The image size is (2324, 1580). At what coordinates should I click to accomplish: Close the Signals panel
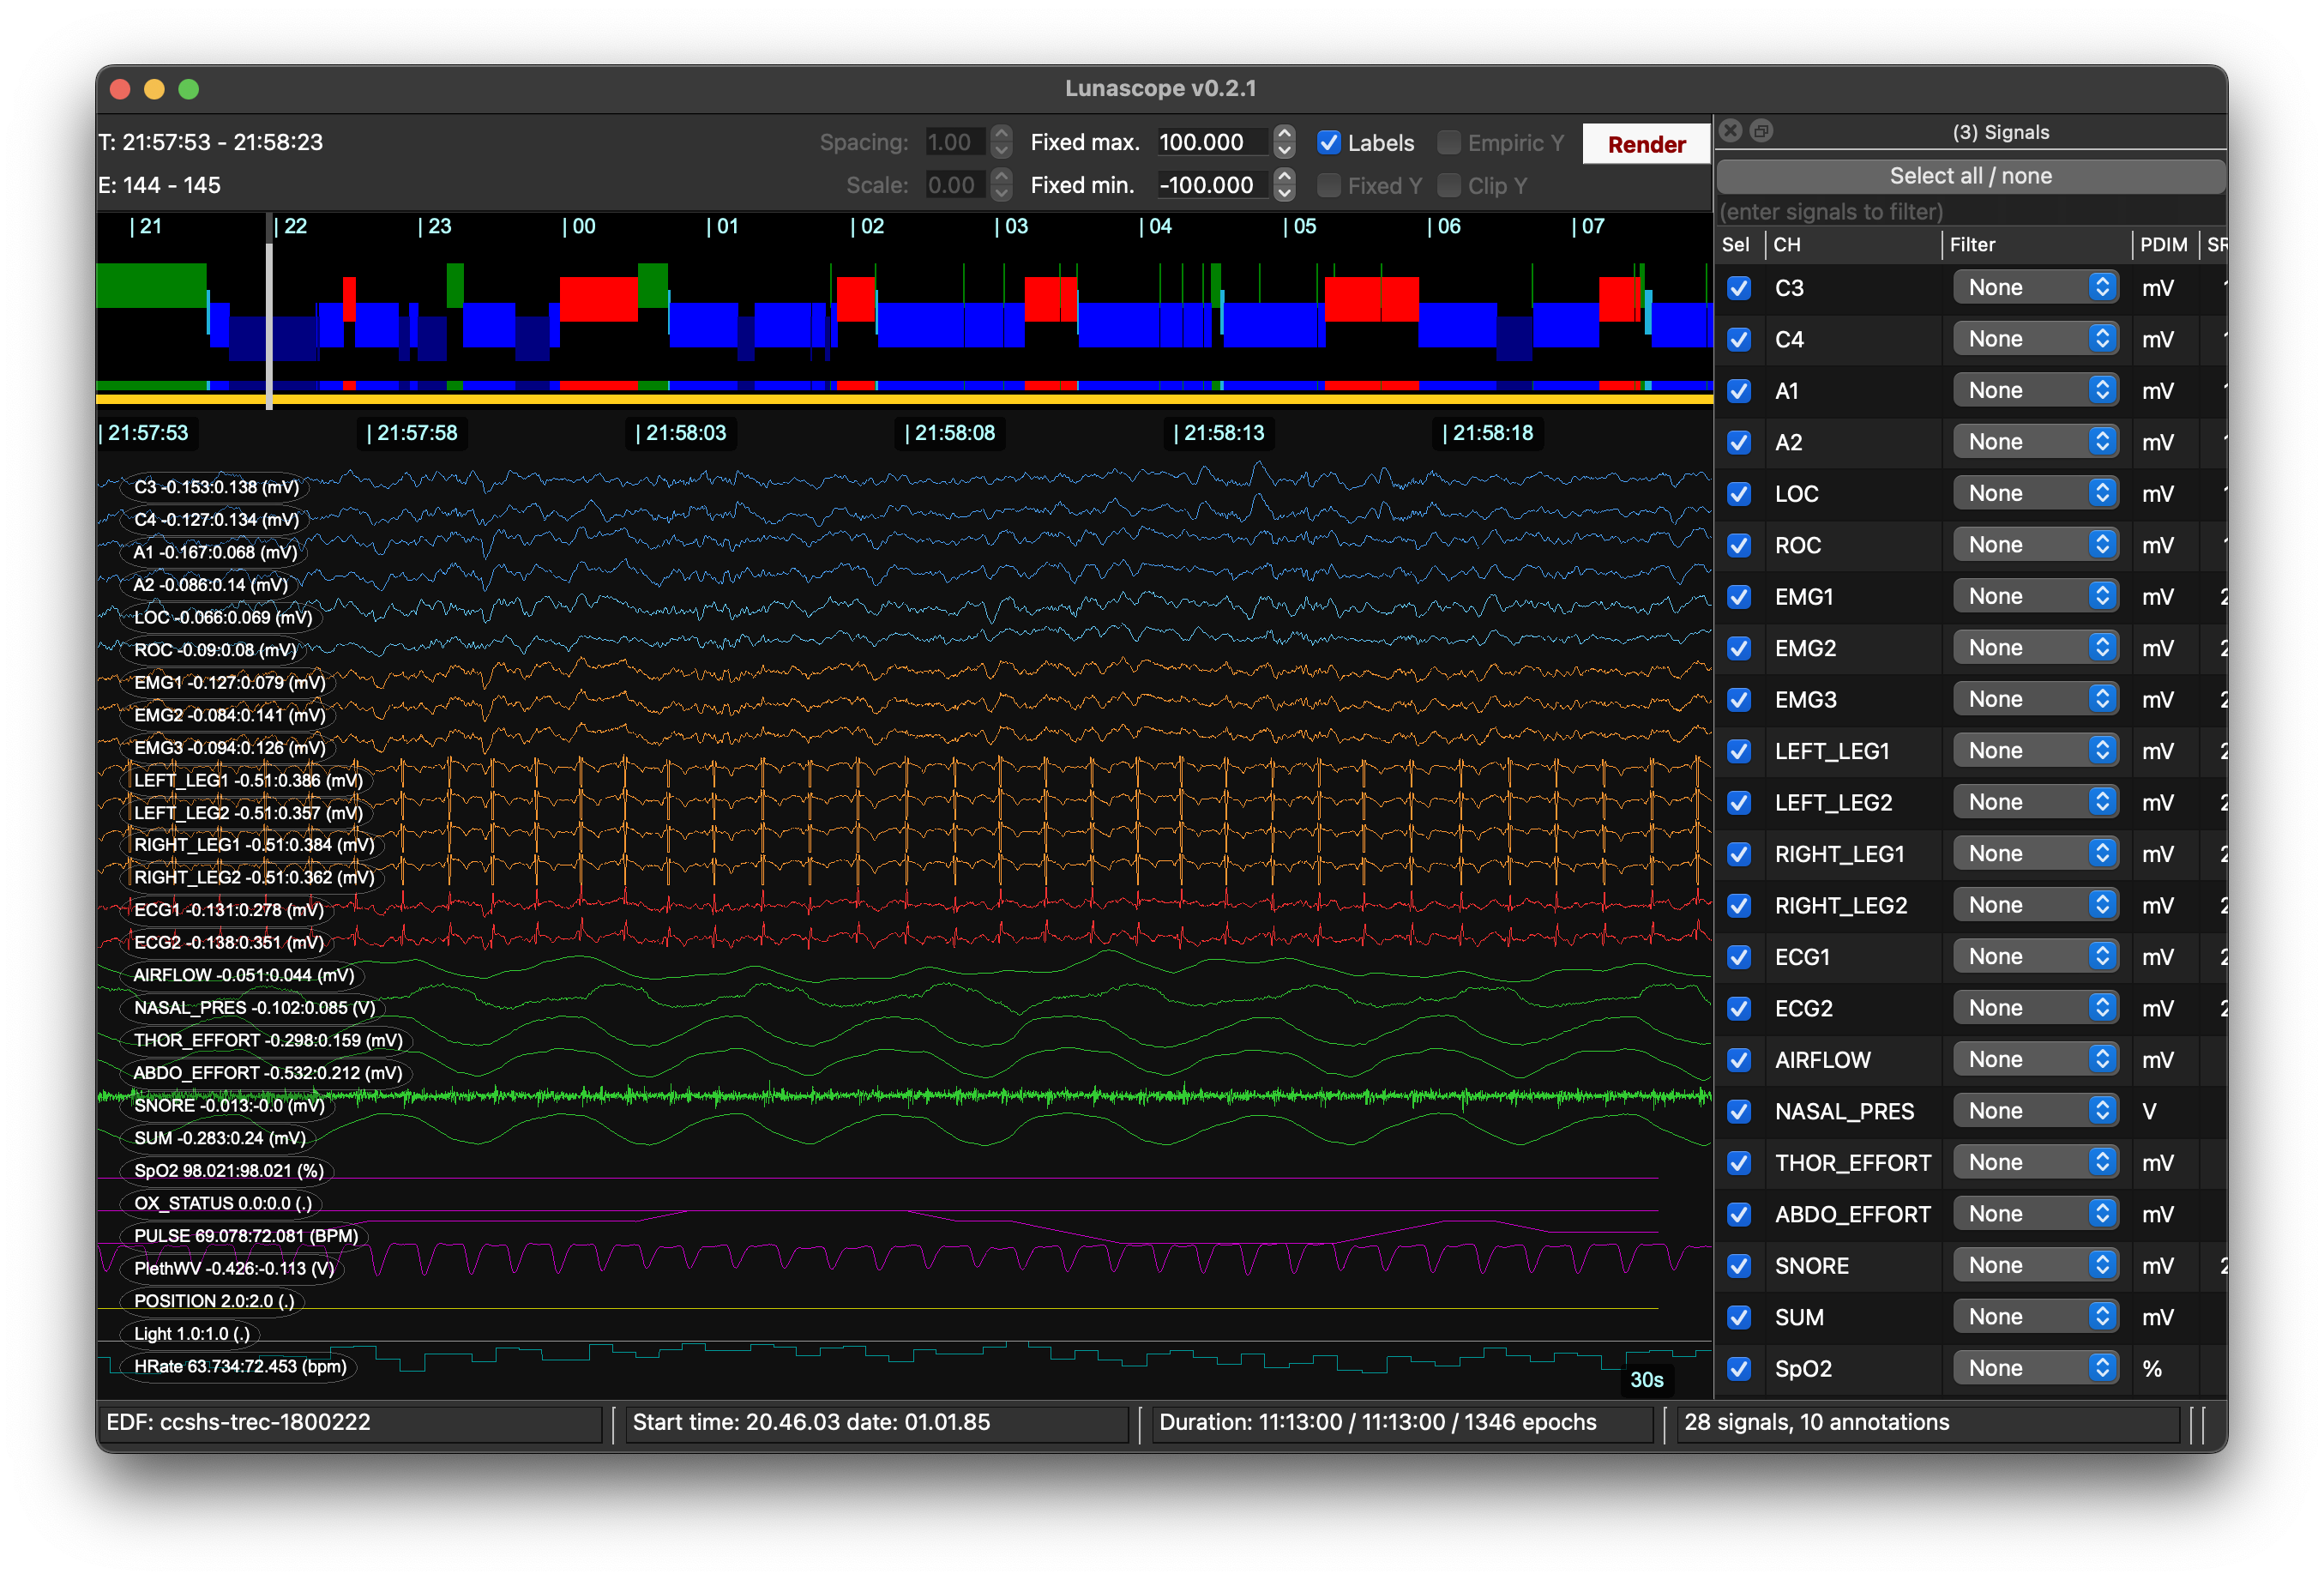(x=1730, y=130)
